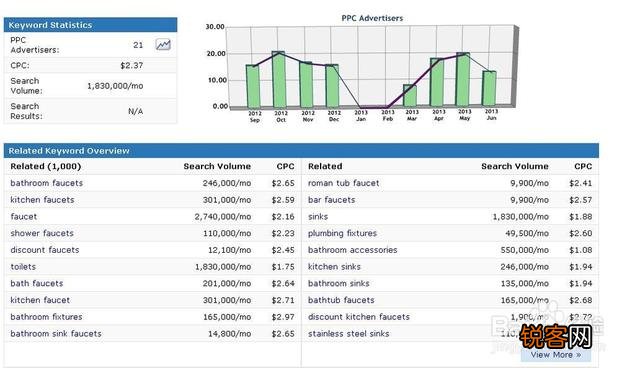
Task: Click the 'discount faucets' keyword
Action: coord(45,250)
